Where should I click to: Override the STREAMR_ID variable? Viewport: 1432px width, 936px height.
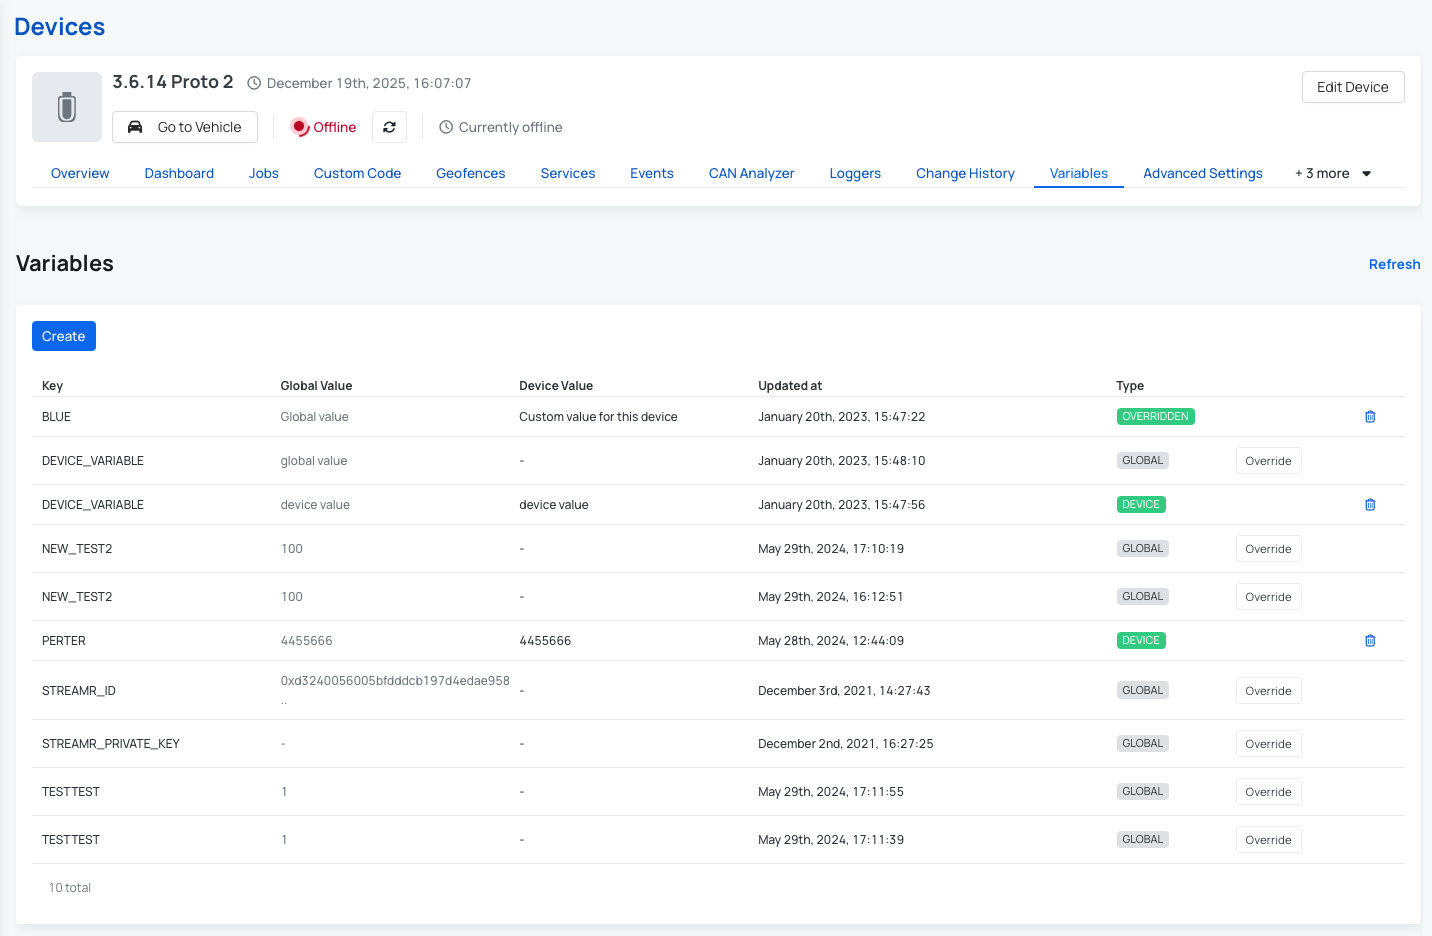[x=1268, y=691]
